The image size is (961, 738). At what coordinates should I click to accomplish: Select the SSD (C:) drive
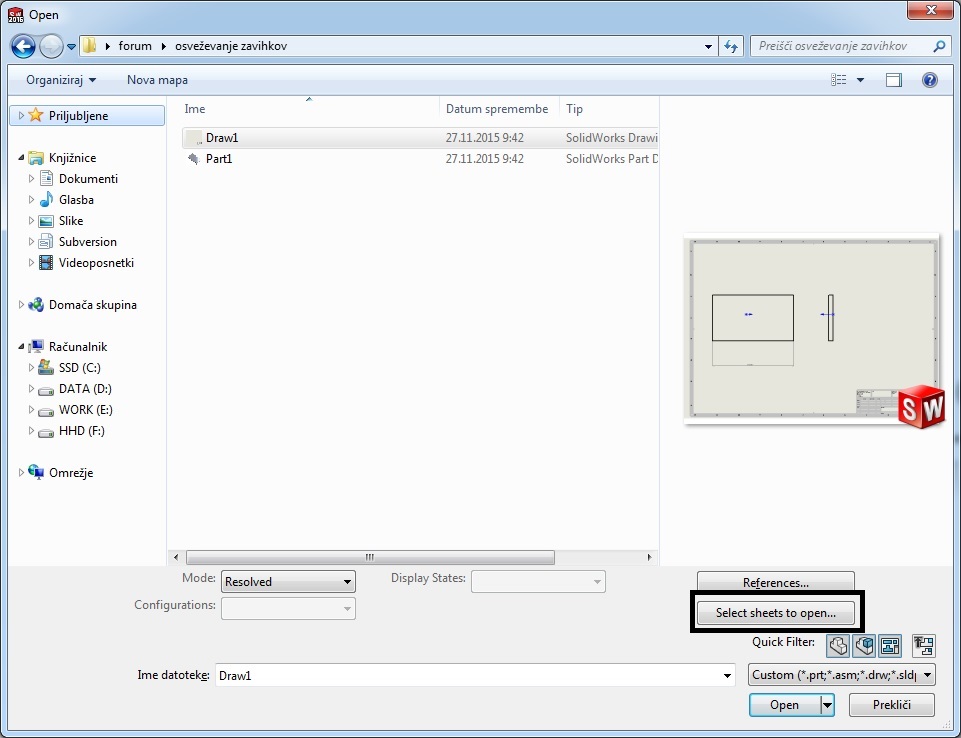tap(79, 368)
